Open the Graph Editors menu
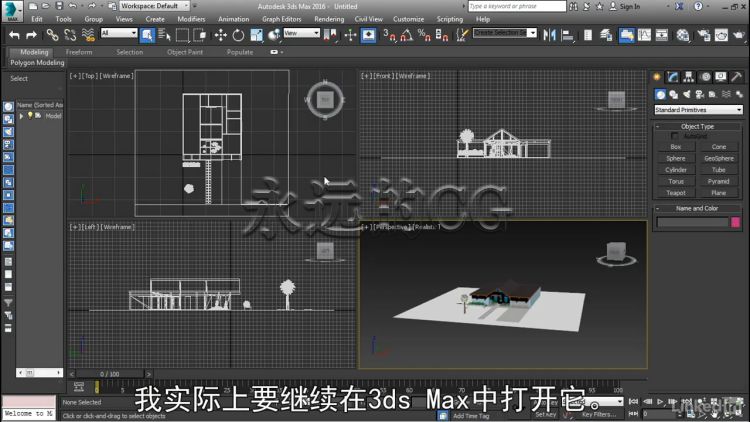Screen dimensions: 750x422 pyautogui.click(x=282, y=19)
